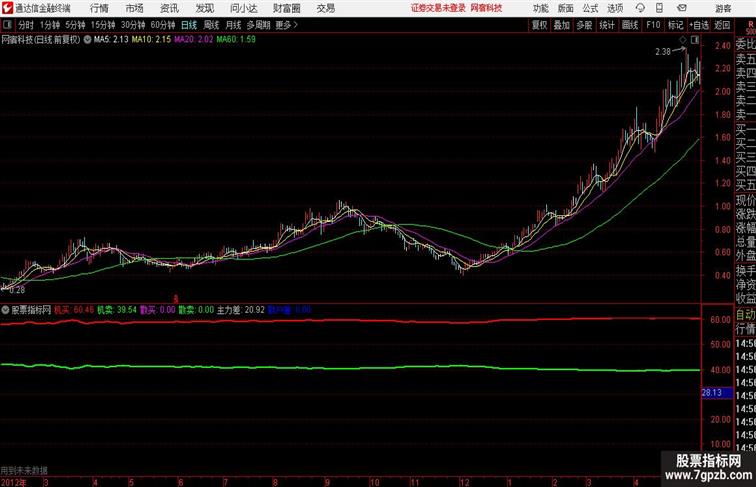This screenshot has width=756, height=487.
Task: Expand the 更多 periods list
Action: pyautogui.click(x=286, y=25)
